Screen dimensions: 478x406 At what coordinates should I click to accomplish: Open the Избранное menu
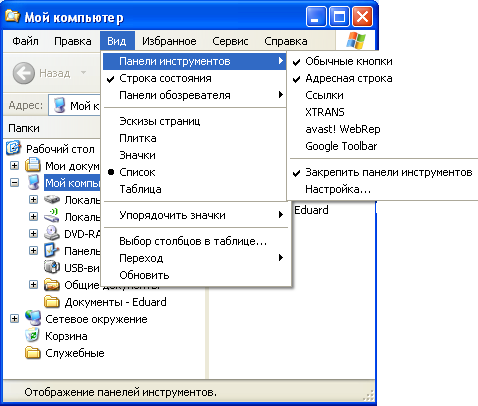169,41
